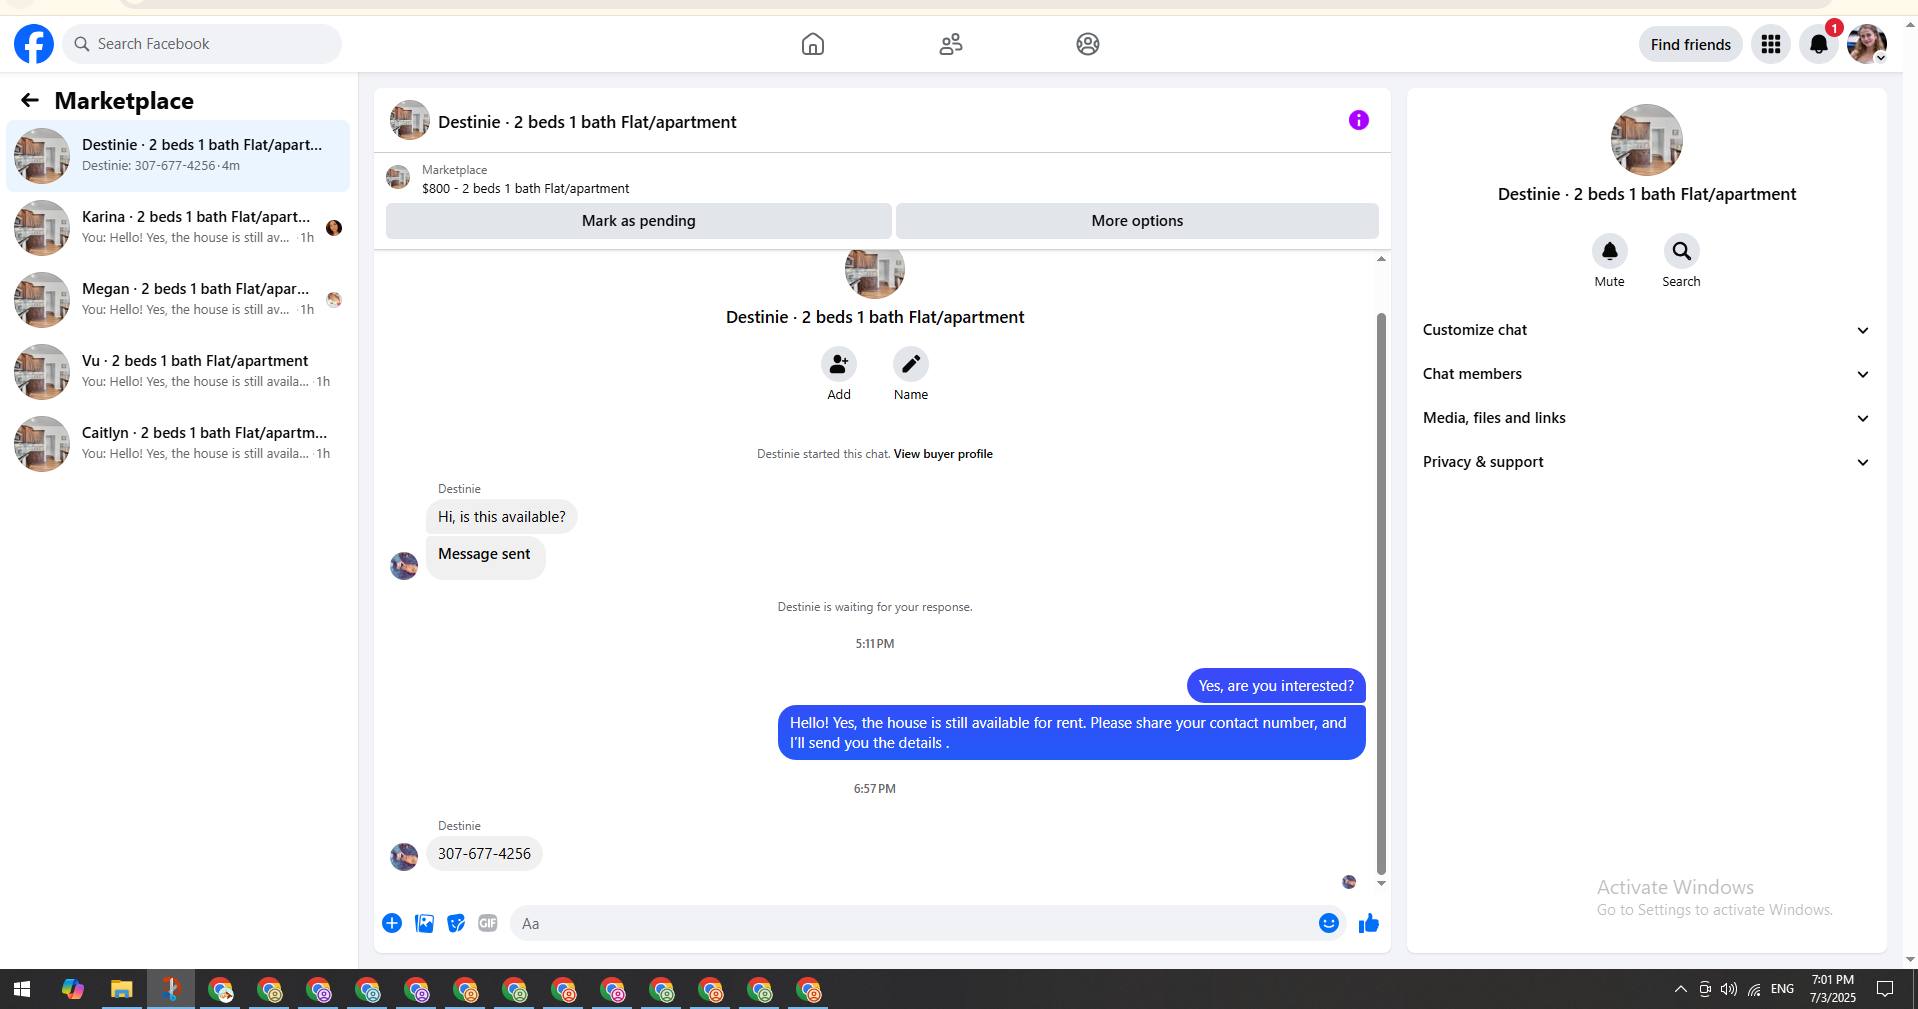This screenshot has width=1918, height=1009.
Task: Click the Name edit pencil icon
Action: 911,364
